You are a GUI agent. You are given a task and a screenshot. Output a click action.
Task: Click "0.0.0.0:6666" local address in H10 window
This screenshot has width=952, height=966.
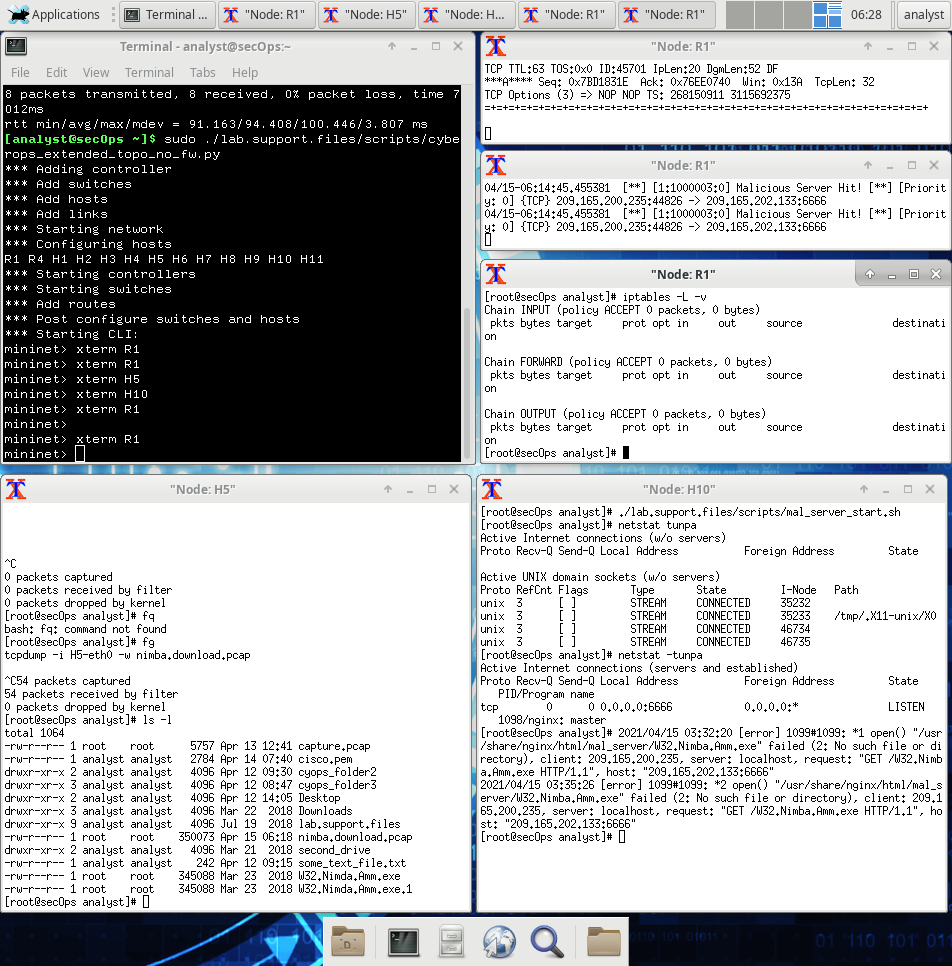tap(637, 707)
